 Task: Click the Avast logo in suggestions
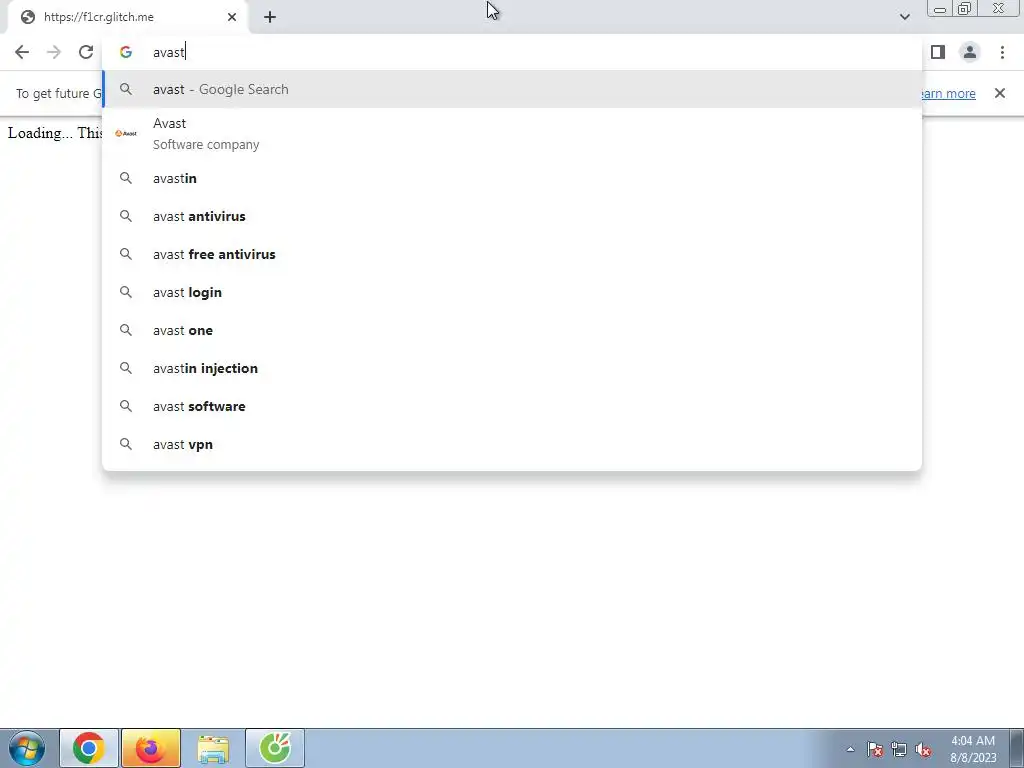126,133
